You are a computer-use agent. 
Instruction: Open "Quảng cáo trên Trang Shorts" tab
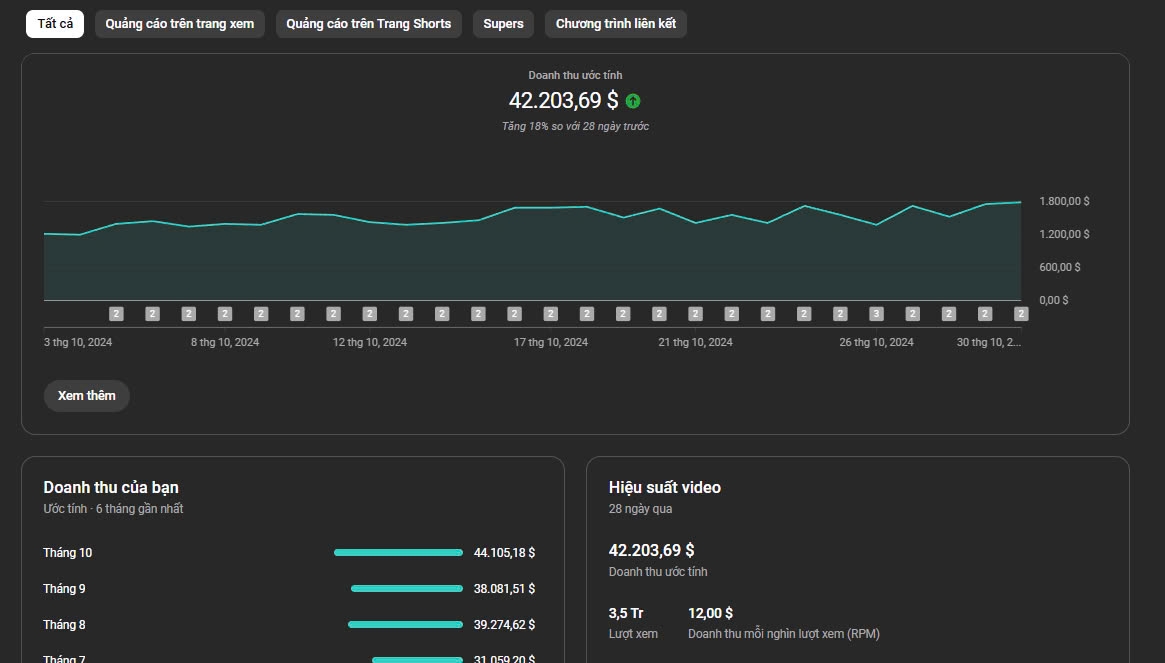368,24
